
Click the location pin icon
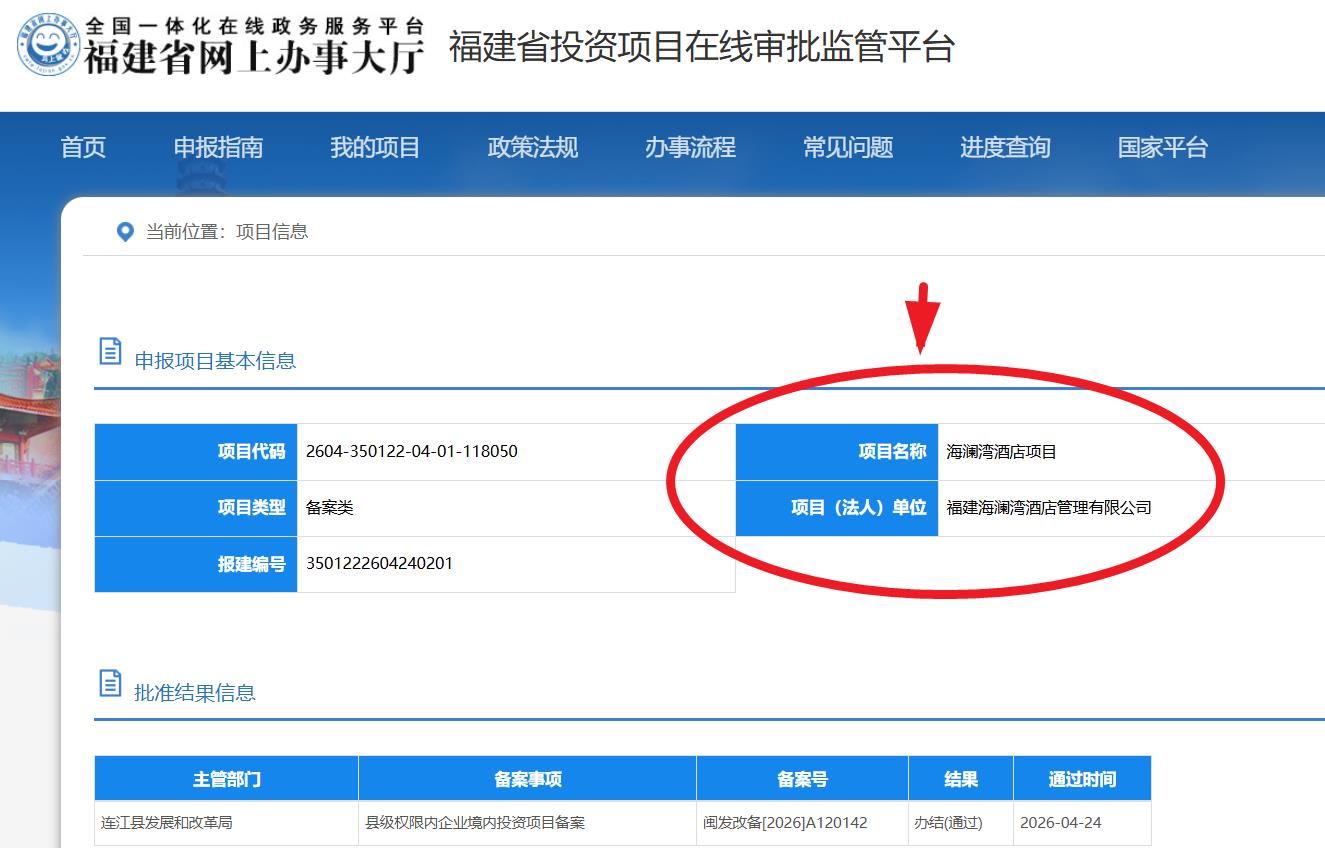pyautogui.click(x=125, y=232)
